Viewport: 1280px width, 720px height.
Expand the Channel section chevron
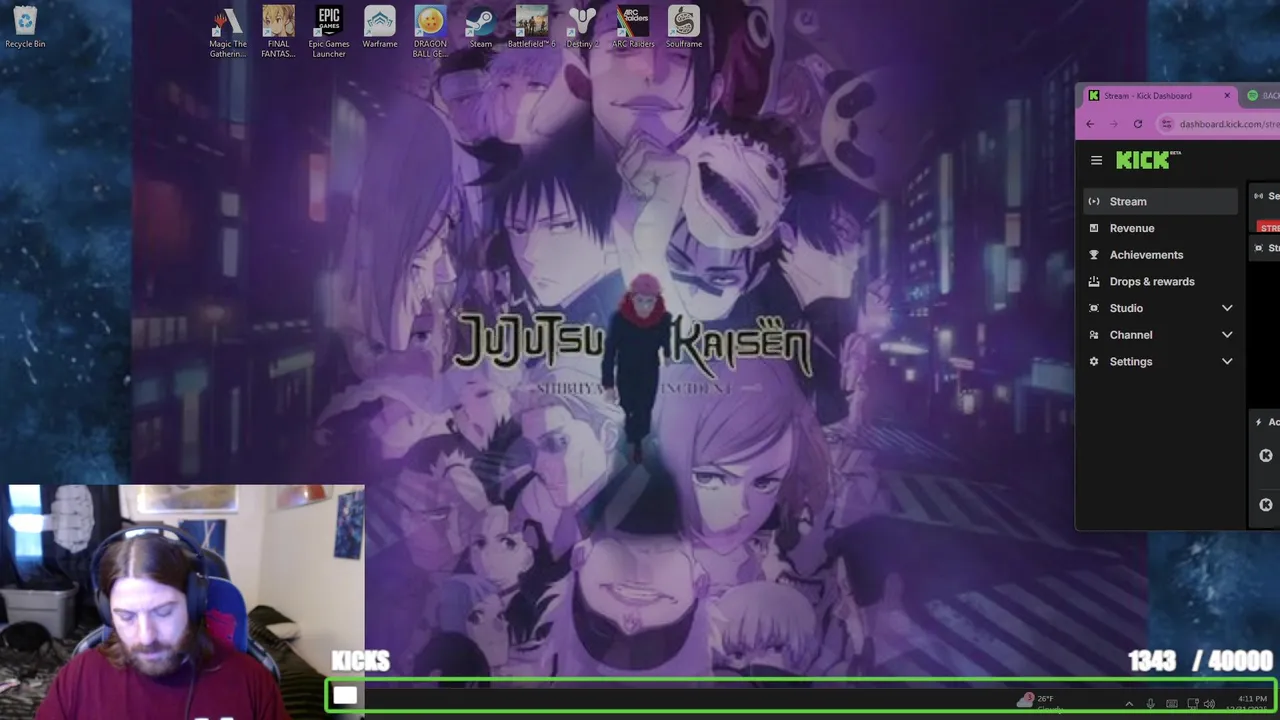(x=1227, y=335)
